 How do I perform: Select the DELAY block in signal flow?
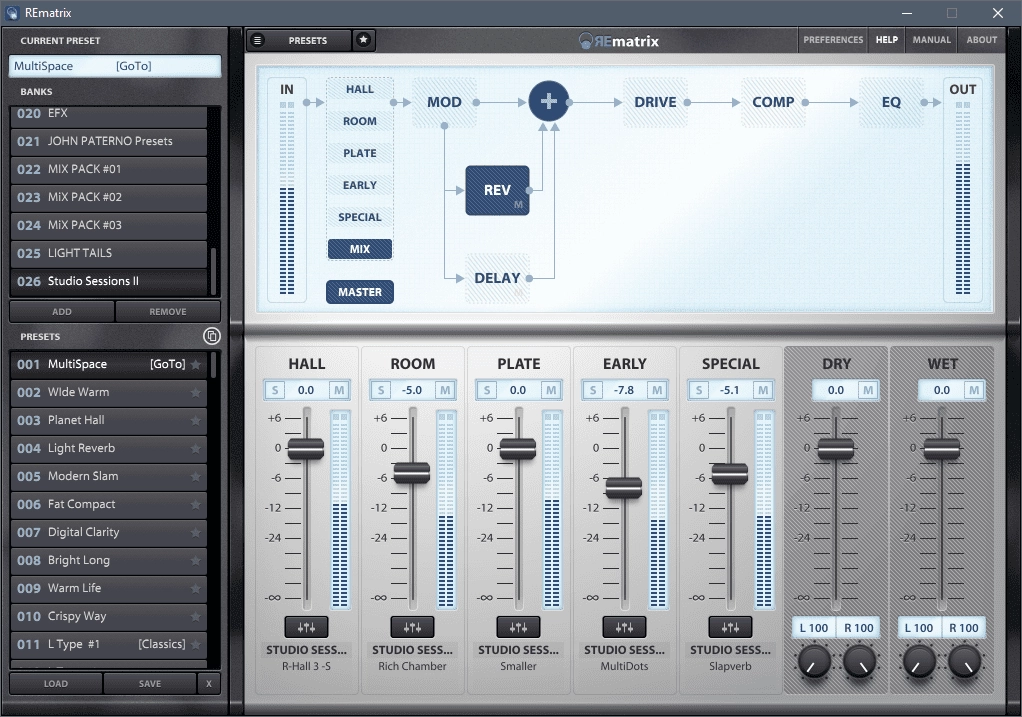(x=497, y=278)
